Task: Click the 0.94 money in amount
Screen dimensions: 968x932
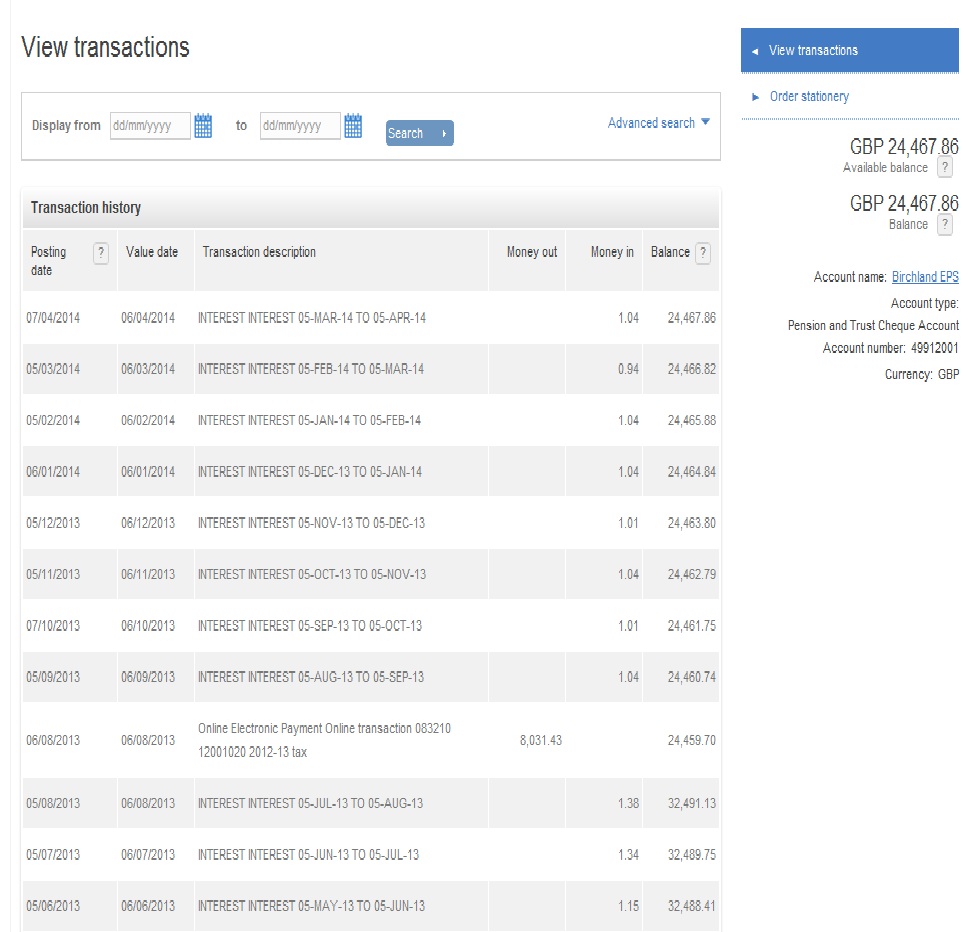Action: pos(628,369)
